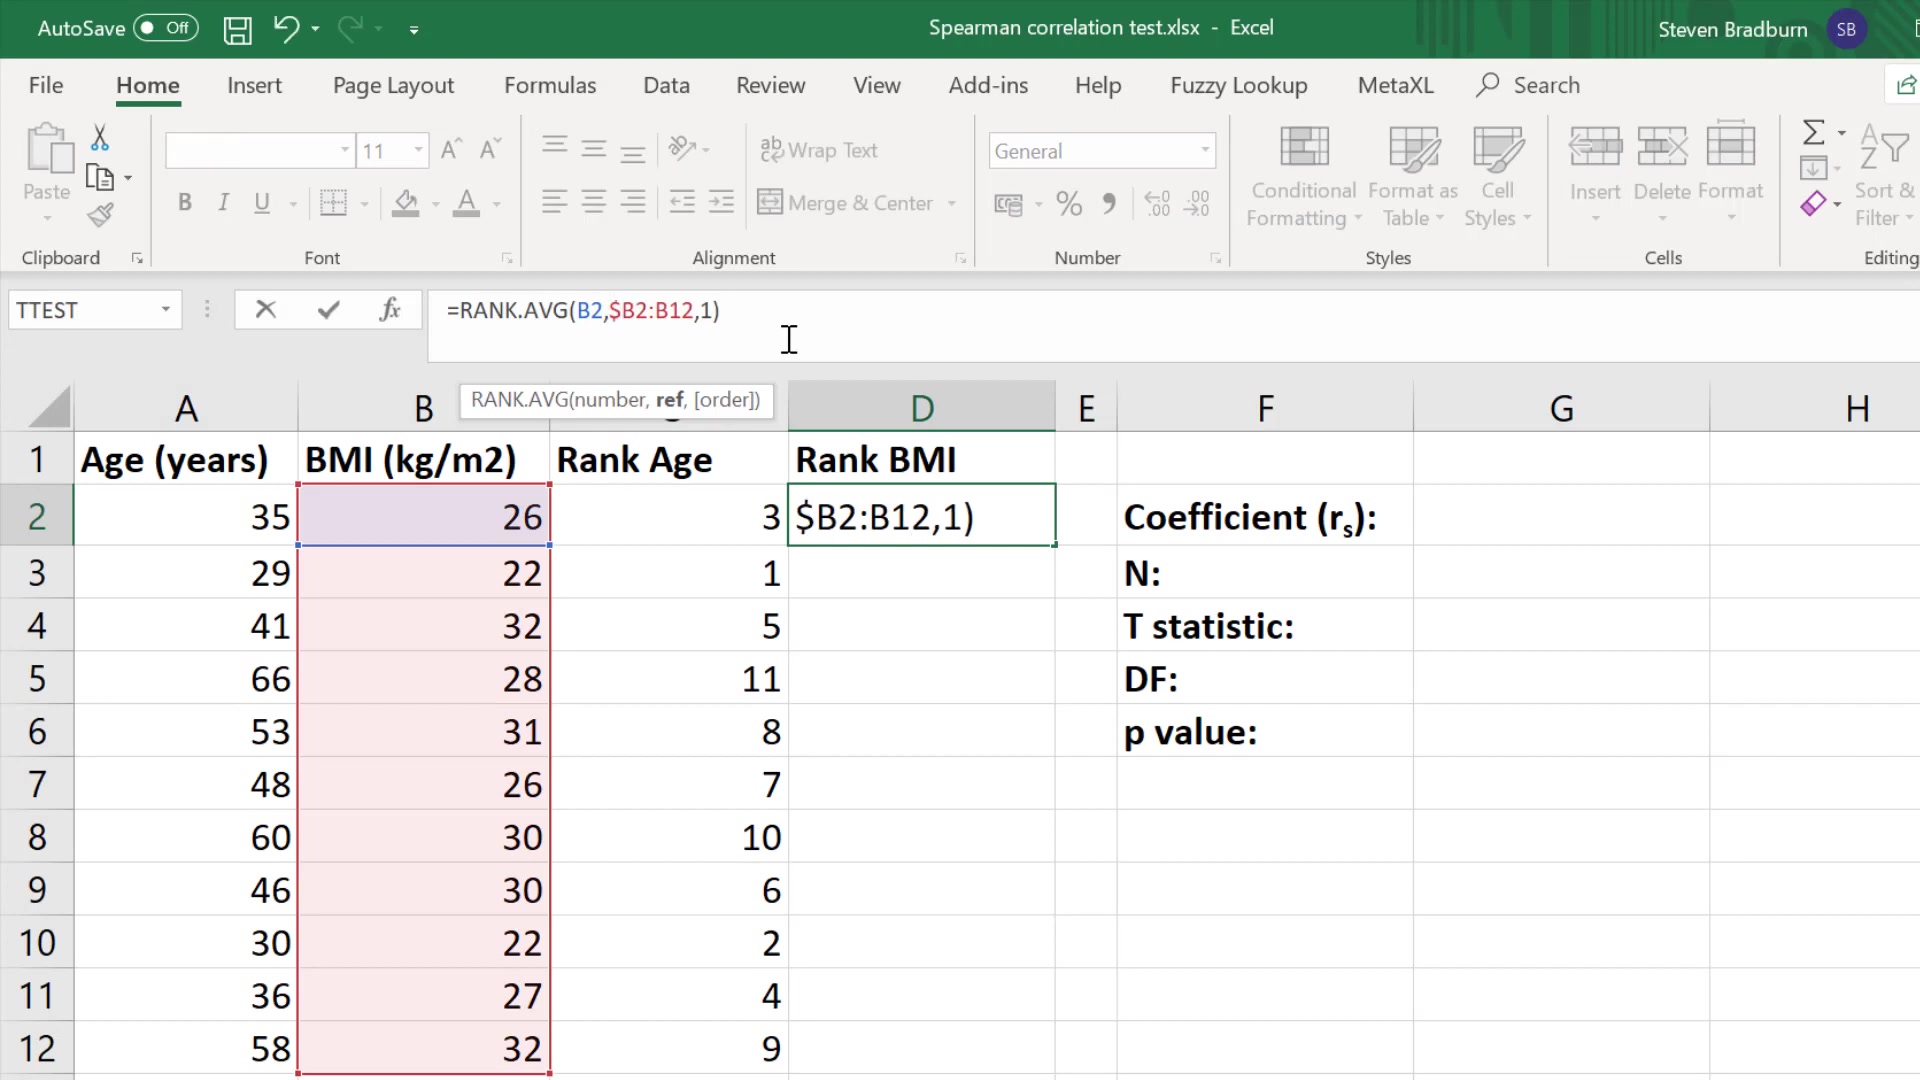The width and height of the screenshot is (1920, 1080).
Task: Click the Underline formatting icon
Action: click(262, 202)
